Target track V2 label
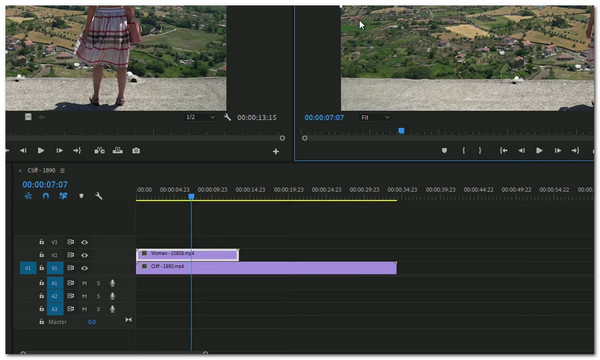This screenshot has height=360, width=600. (55, 255)
